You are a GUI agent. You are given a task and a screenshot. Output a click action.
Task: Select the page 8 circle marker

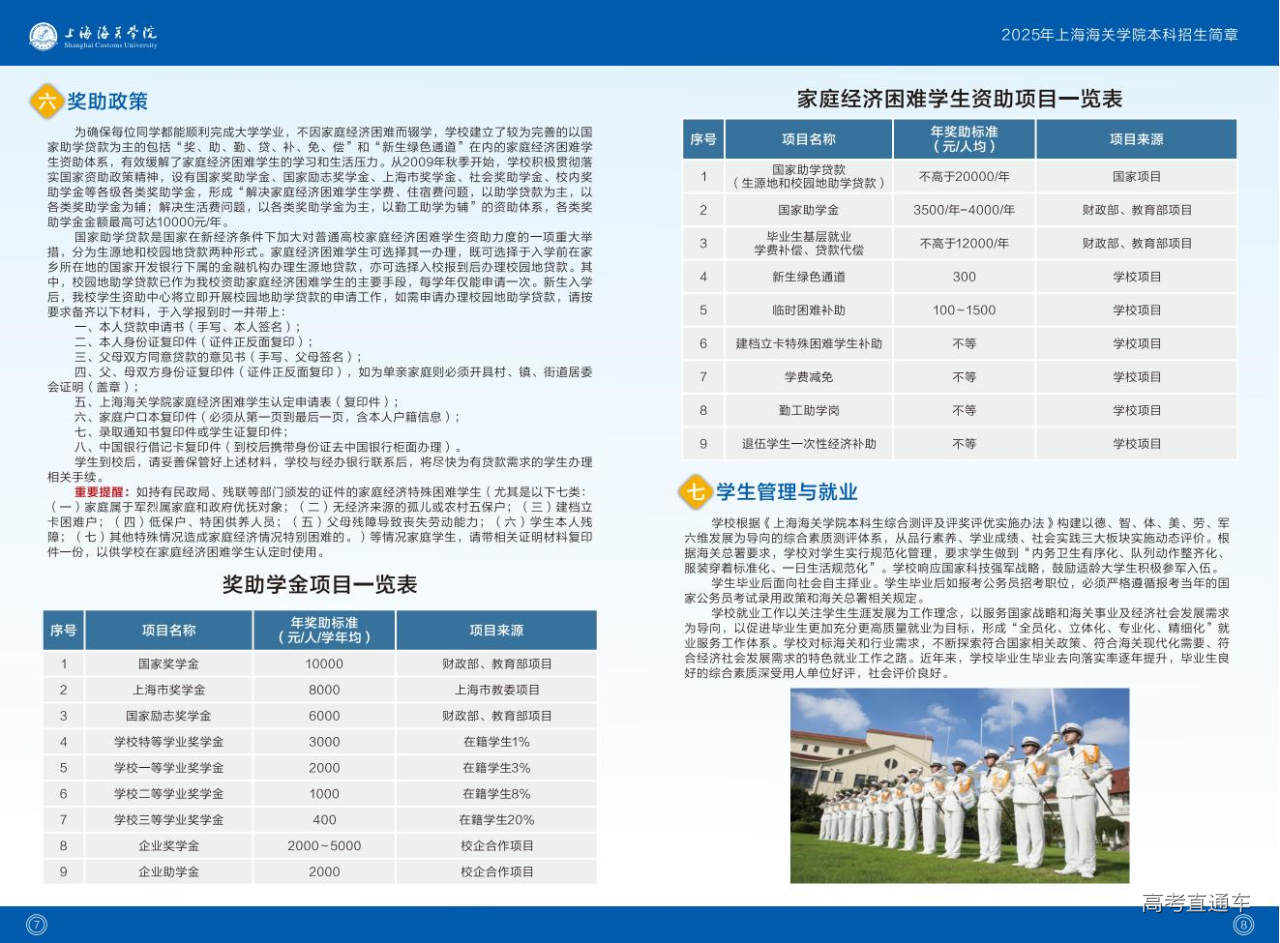pos(1243,925)
